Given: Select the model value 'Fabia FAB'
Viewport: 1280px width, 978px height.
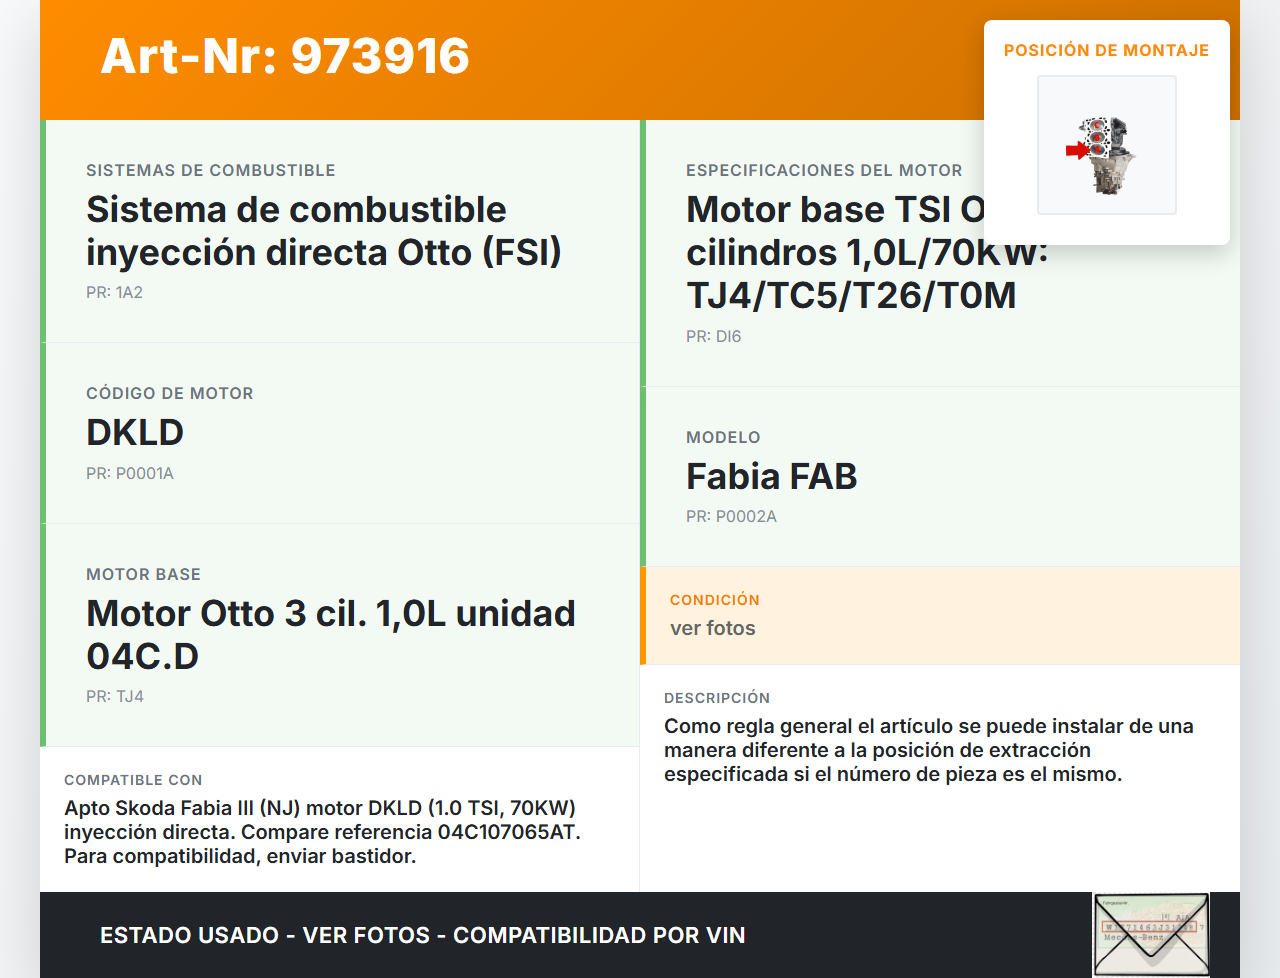Looking at the screenshot, I should [772, 477].
